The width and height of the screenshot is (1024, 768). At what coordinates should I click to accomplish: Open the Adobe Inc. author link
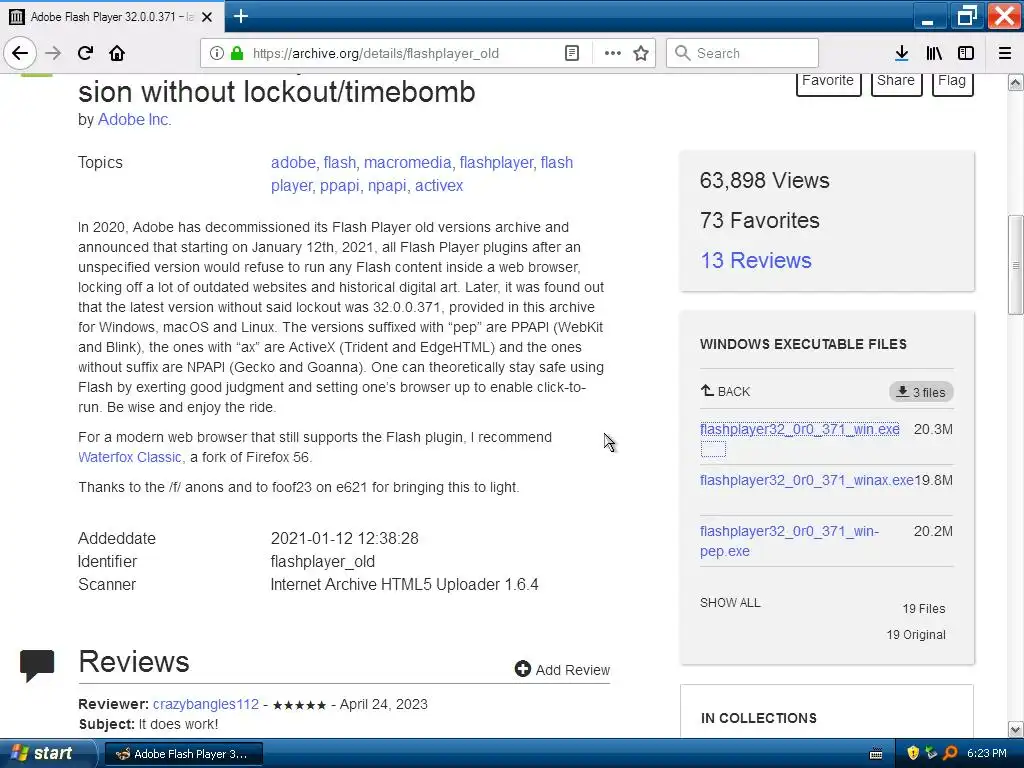coord(135,120)
